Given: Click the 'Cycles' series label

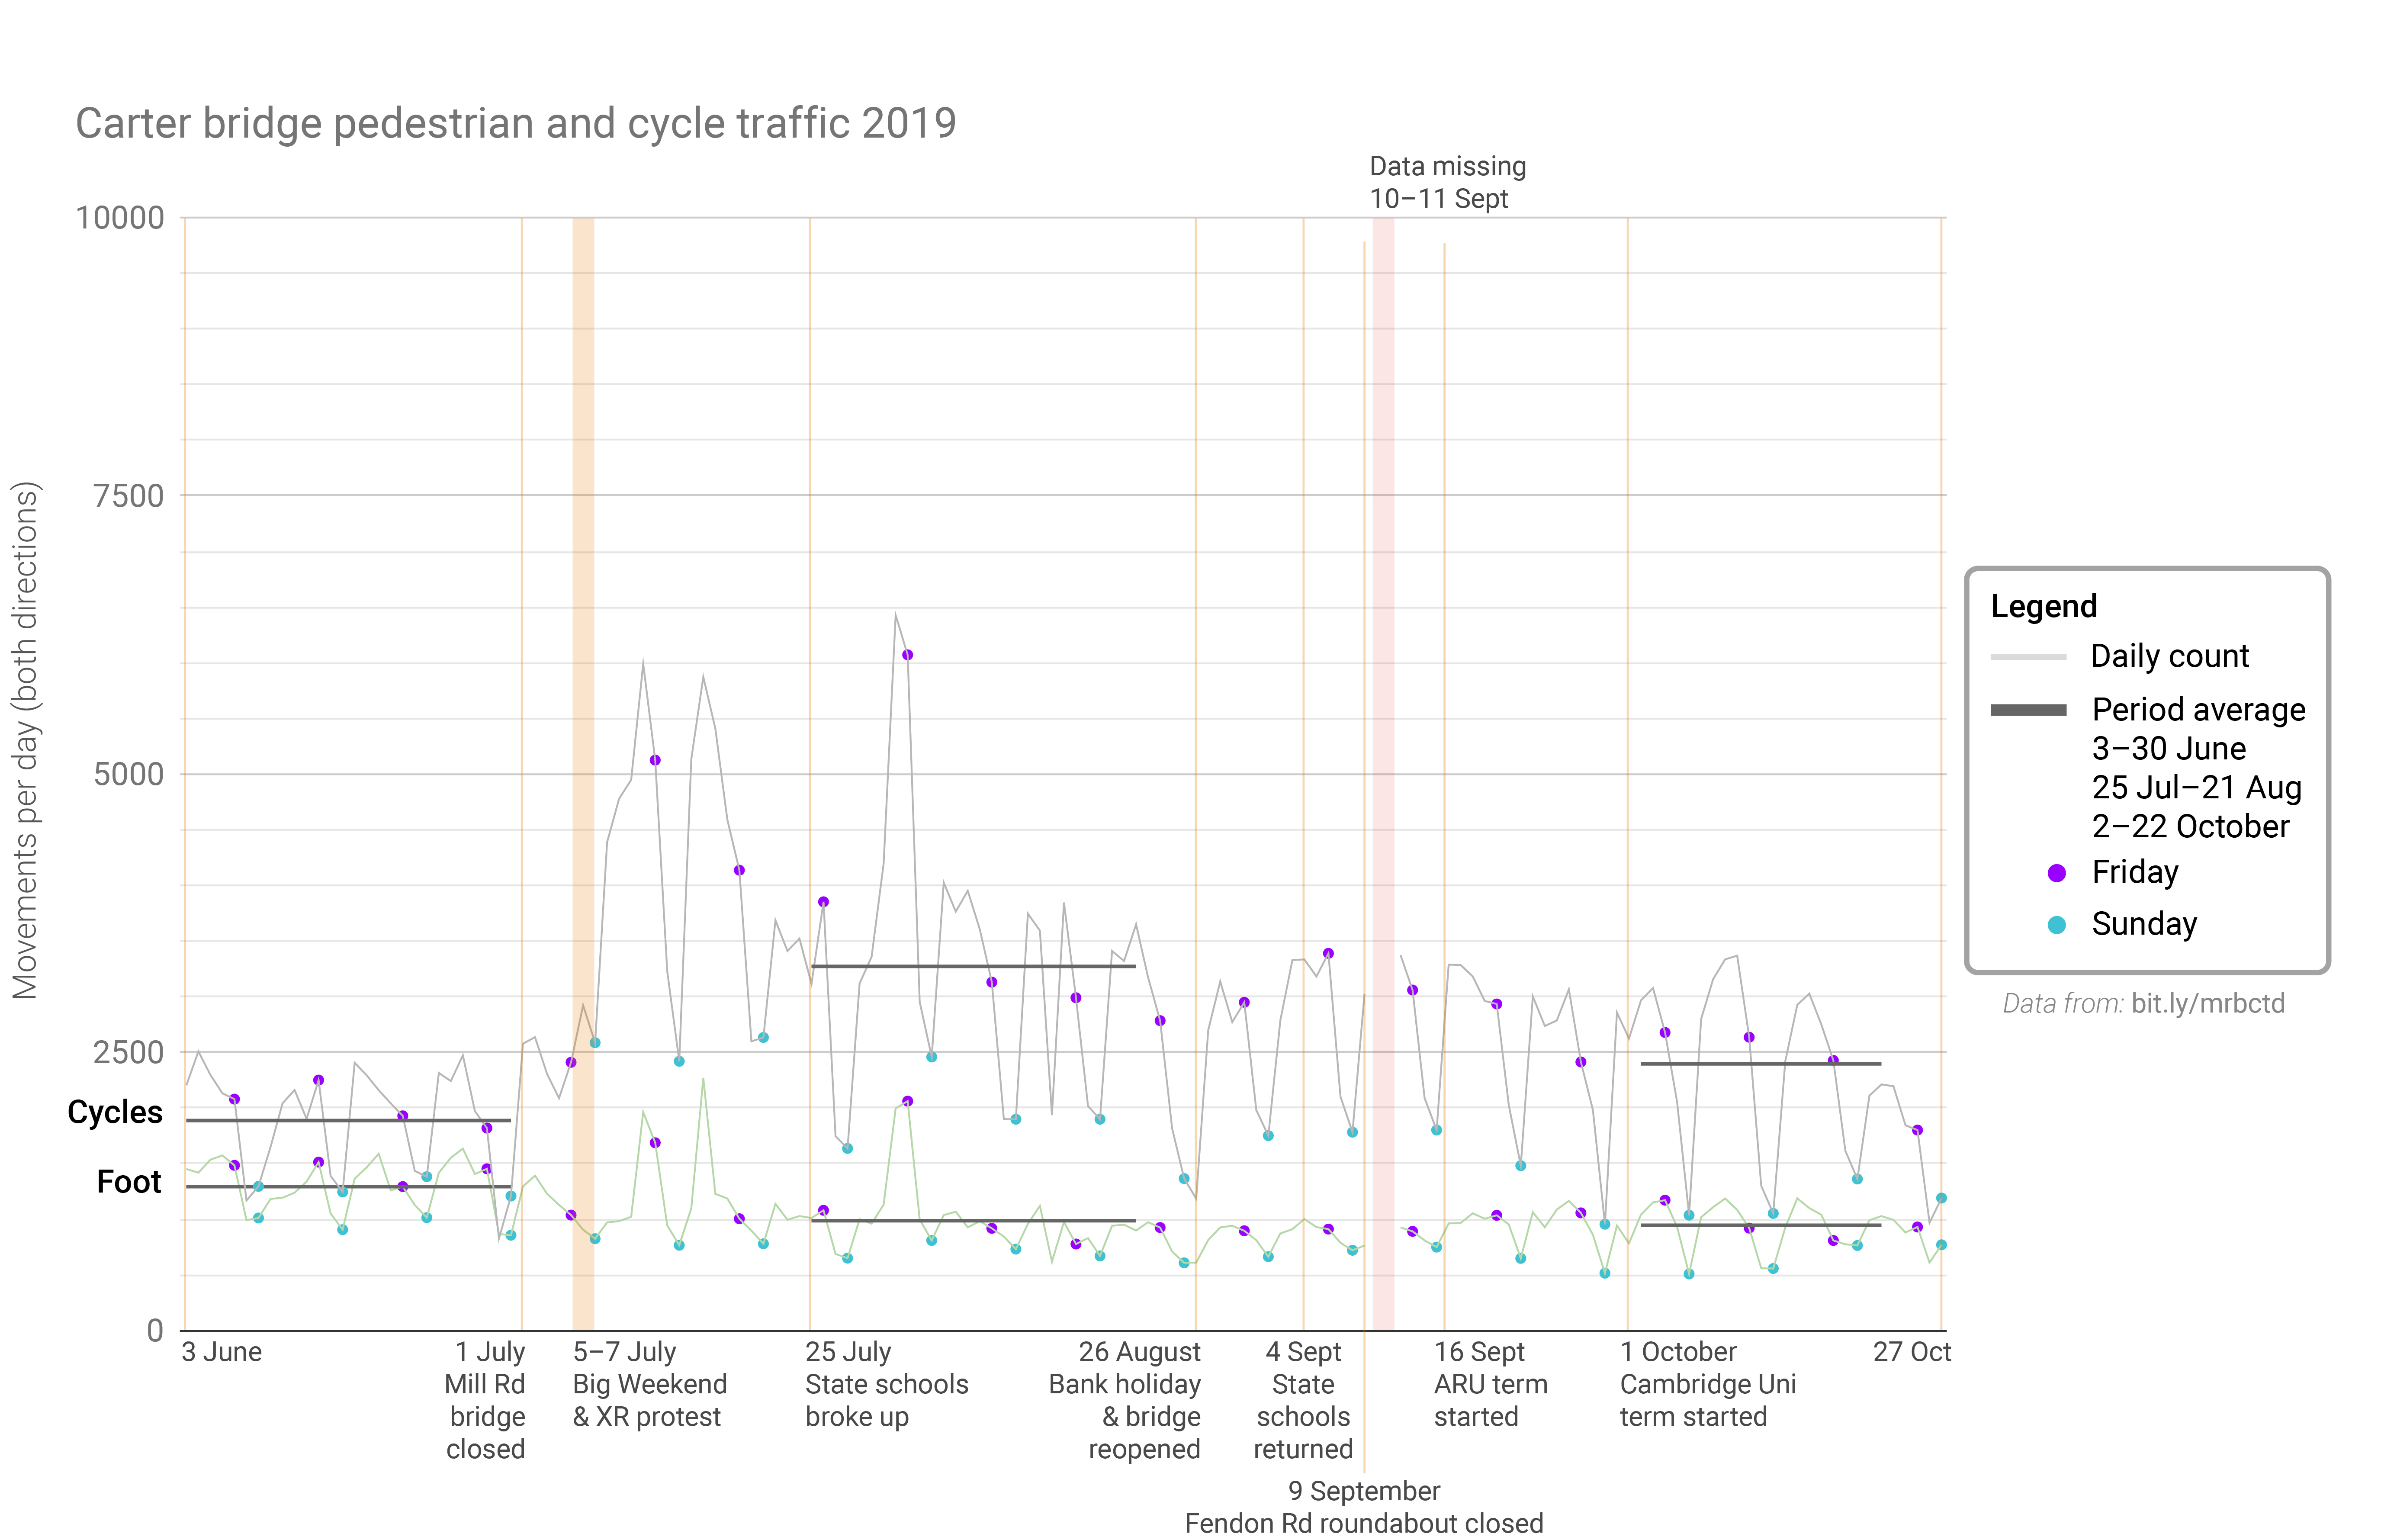Looking at the screenshot, I should (x=115, y=1112).
